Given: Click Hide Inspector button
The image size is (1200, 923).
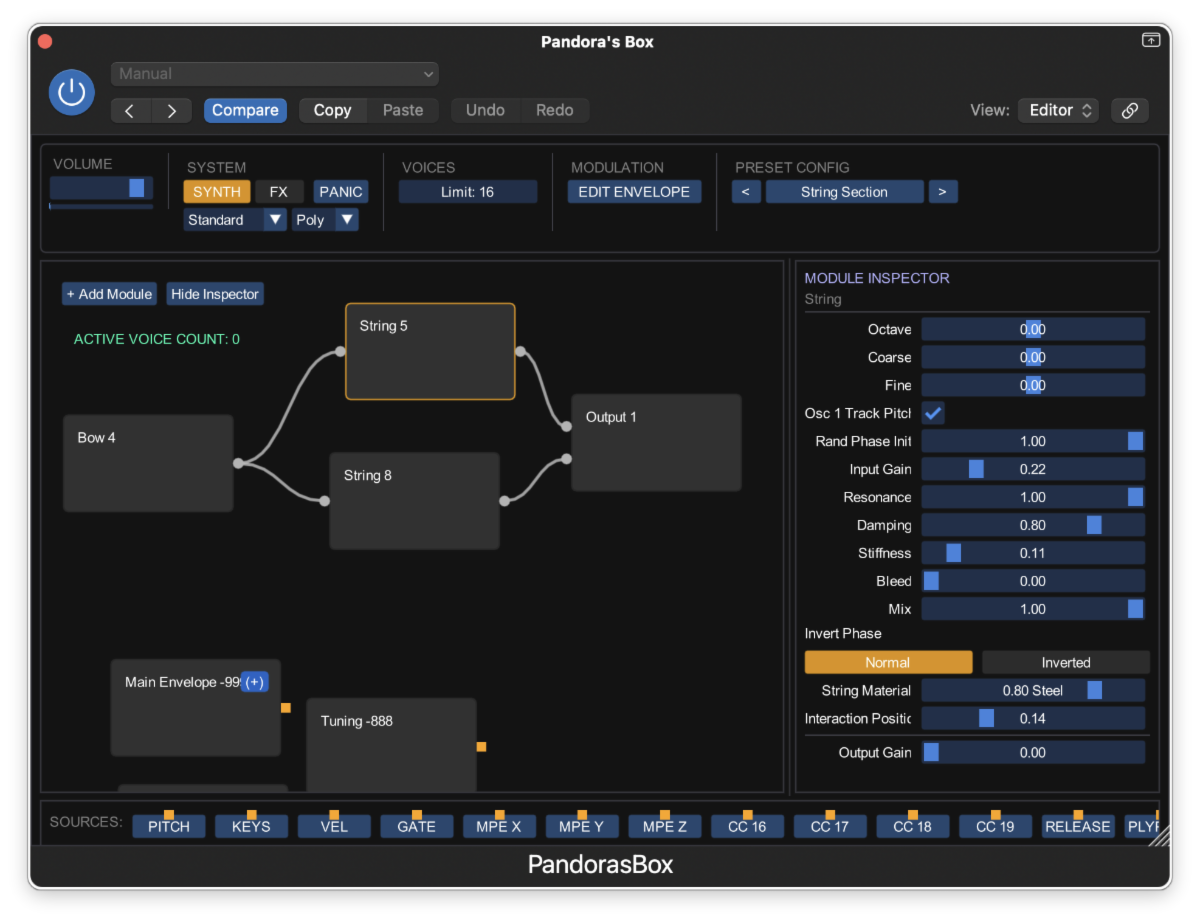Looking at the screenshot, I should pyautogui.click(x=215, y=294).
